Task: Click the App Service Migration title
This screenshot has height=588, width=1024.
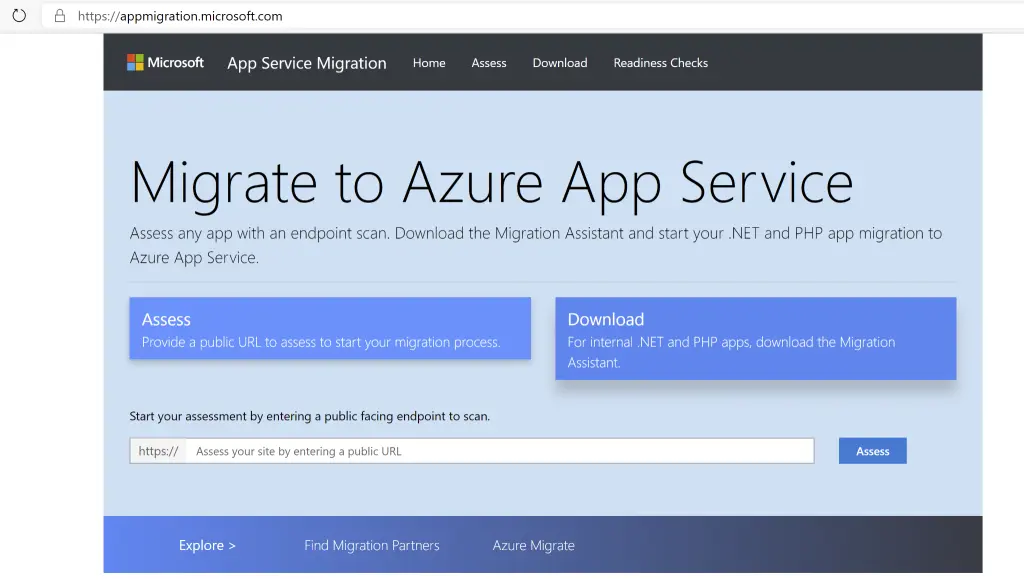Action: (x=306, y=63)
